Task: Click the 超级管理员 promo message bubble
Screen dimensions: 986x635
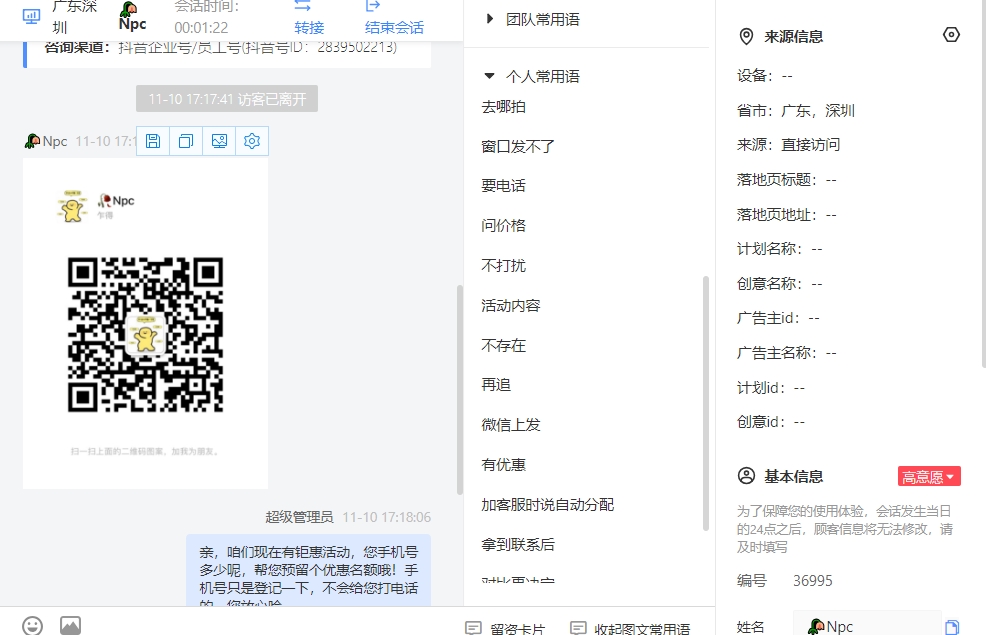Action: (309, 571)
